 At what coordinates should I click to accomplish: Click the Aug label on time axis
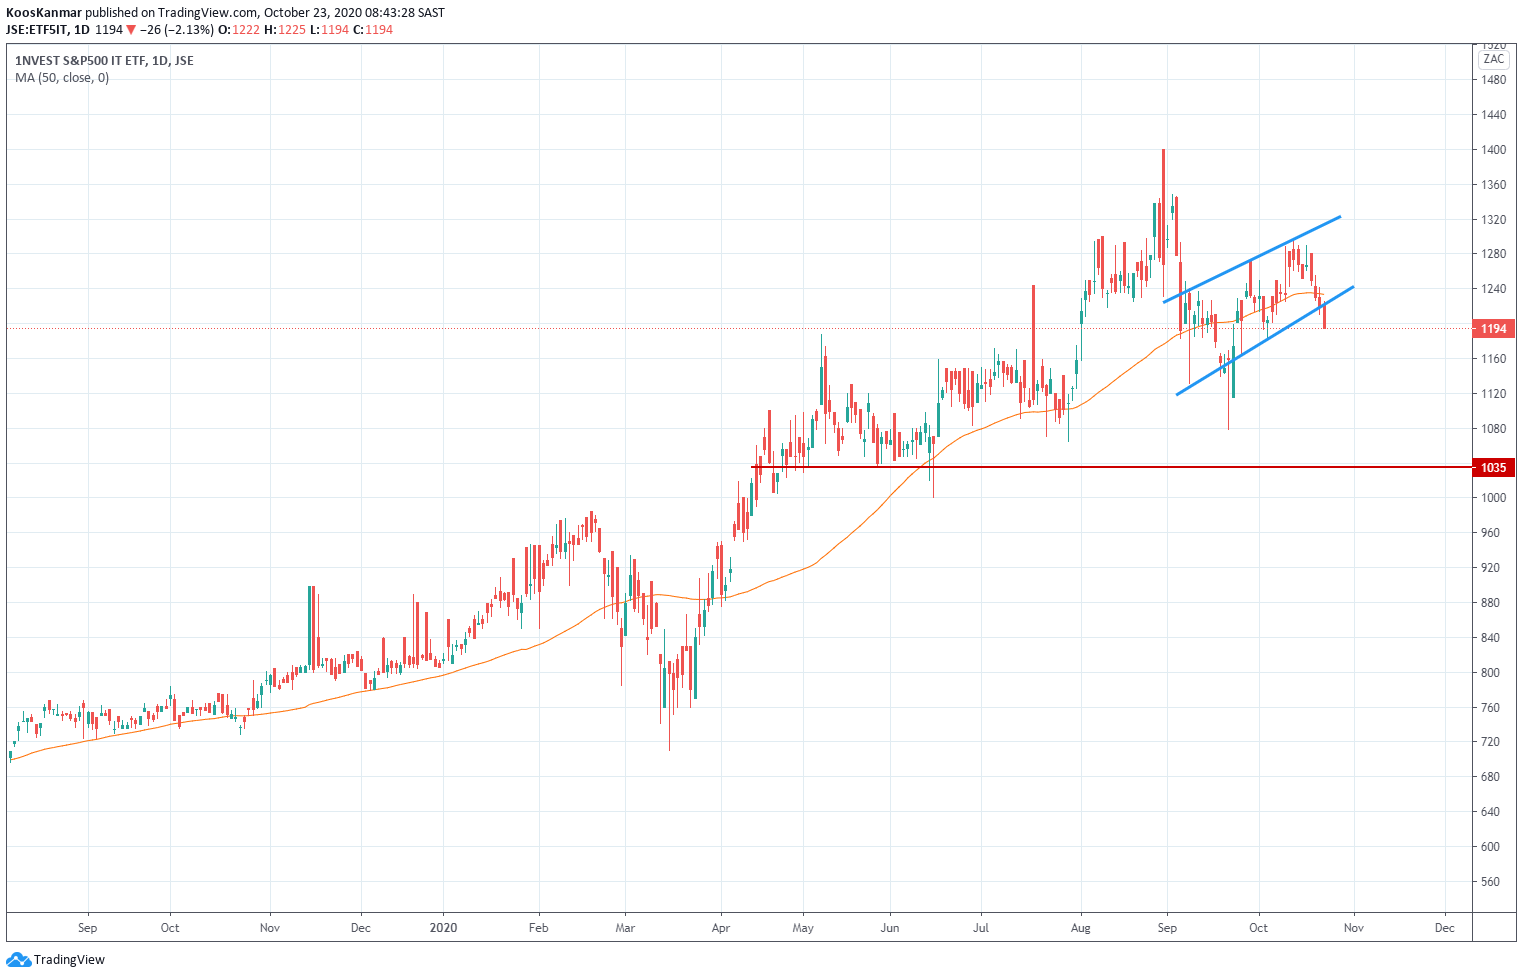coord(1080,928)
